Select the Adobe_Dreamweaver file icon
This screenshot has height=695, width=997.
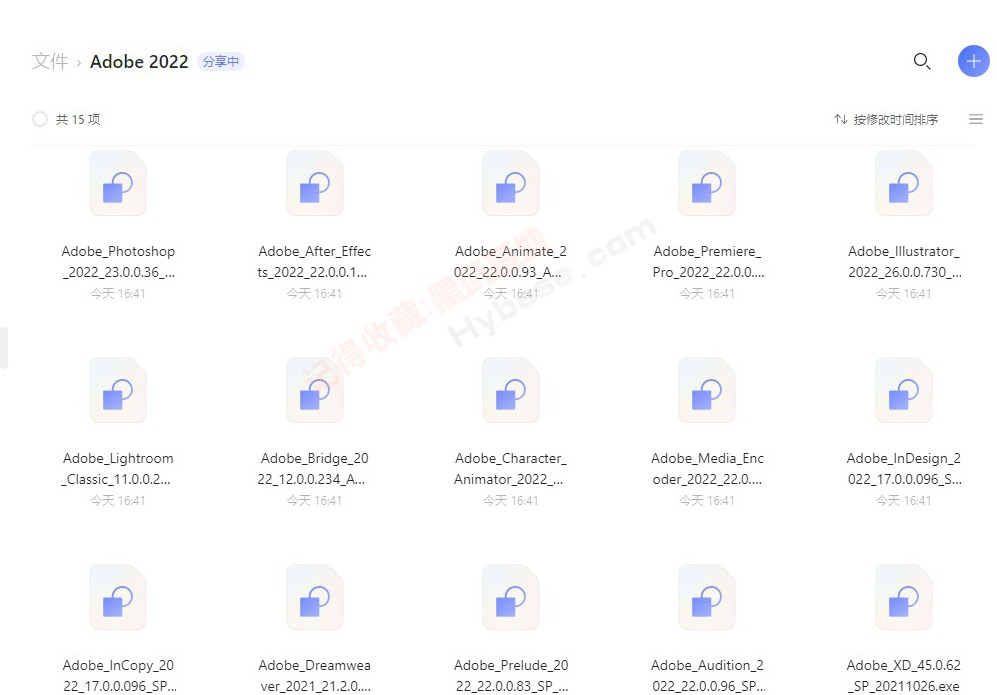click(x=314, y=598)
